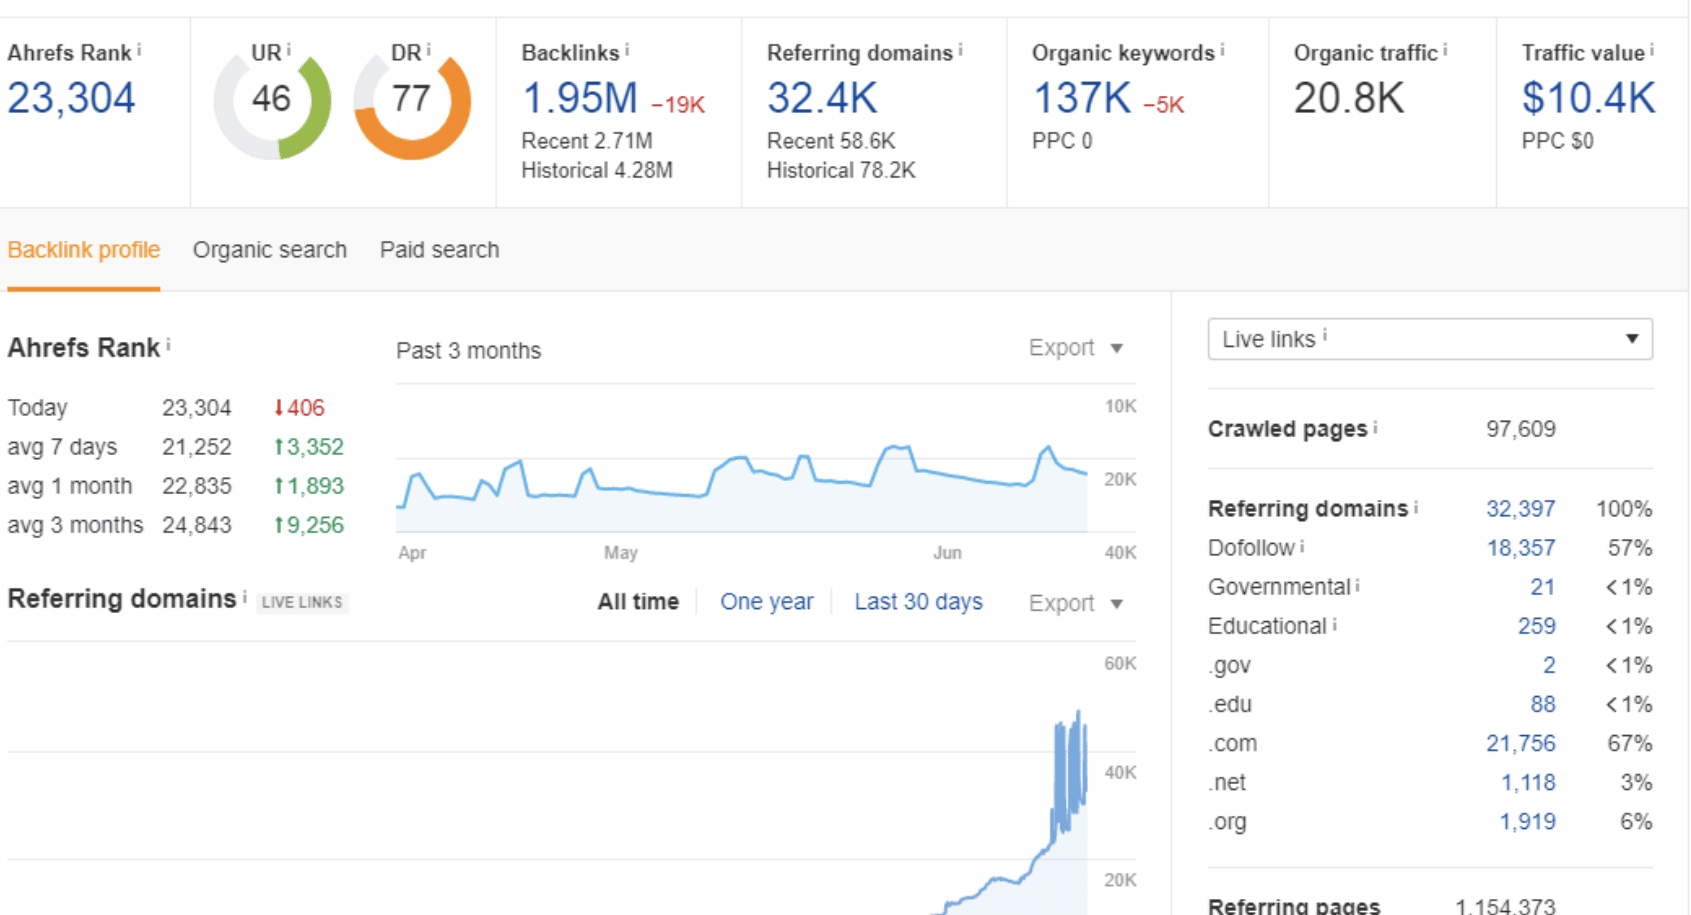
Task: Click the info icon on the Referring domains 32,397 row
Action: click(1416, 507)
